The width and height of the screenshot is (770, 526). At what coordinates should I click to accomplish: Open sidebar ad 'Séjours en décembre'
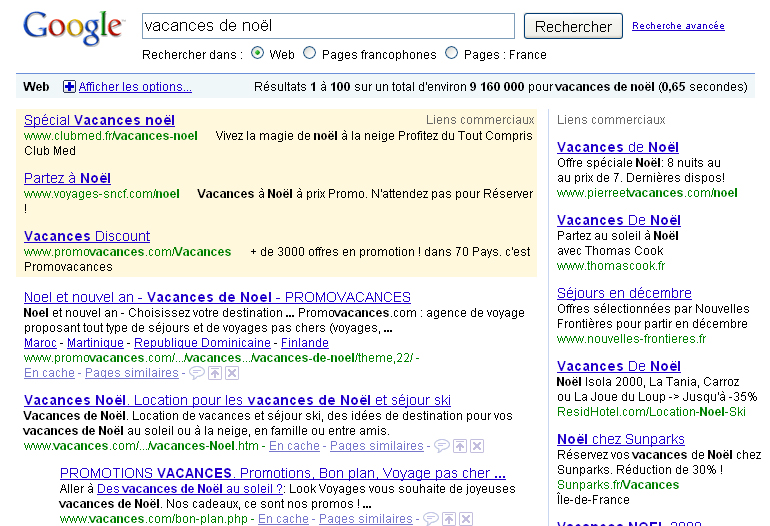click(x=624, y=293)
